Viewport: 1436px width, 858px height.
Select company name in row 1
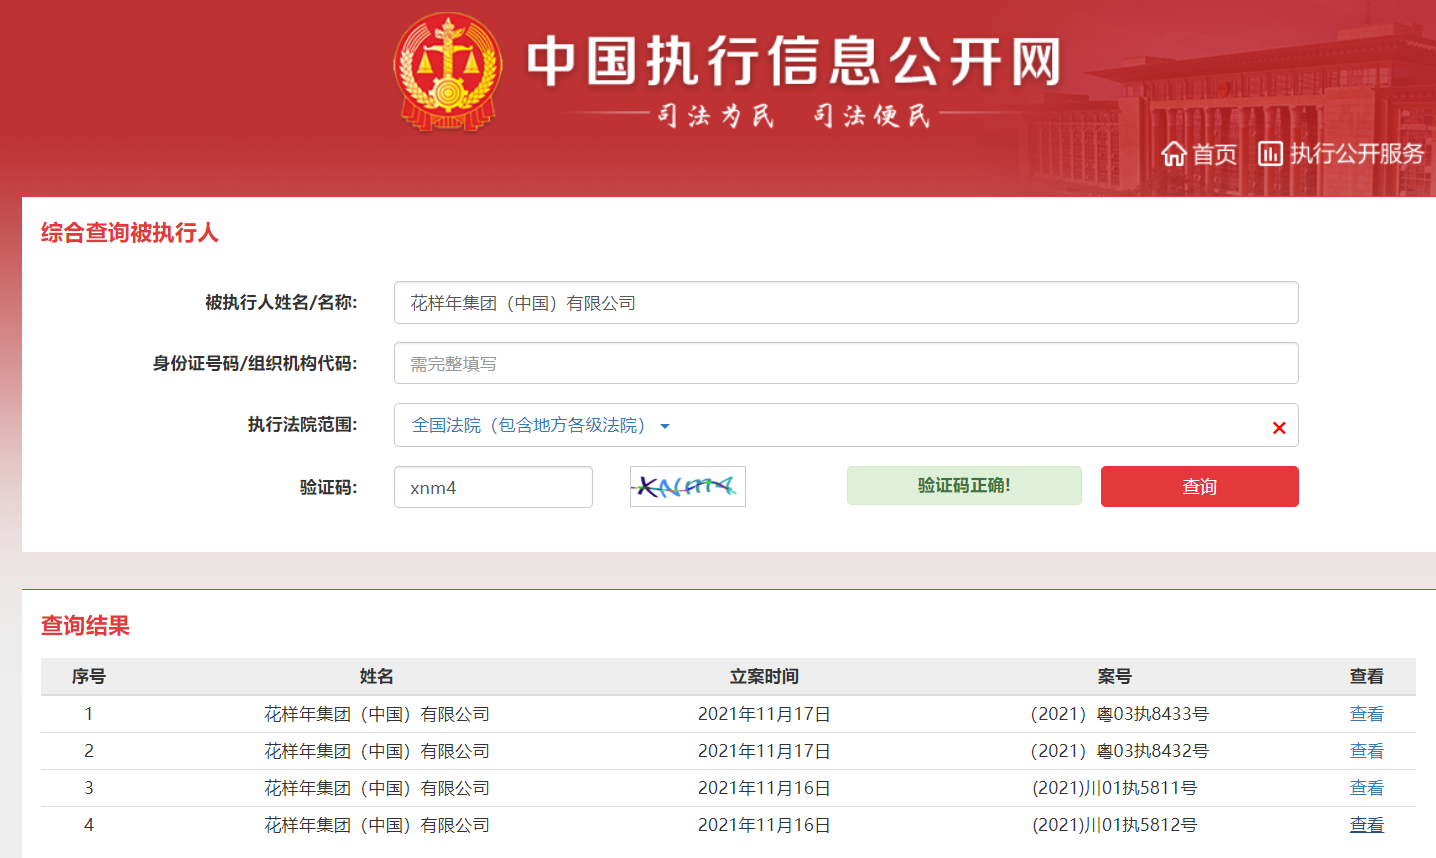pos(377,714)
